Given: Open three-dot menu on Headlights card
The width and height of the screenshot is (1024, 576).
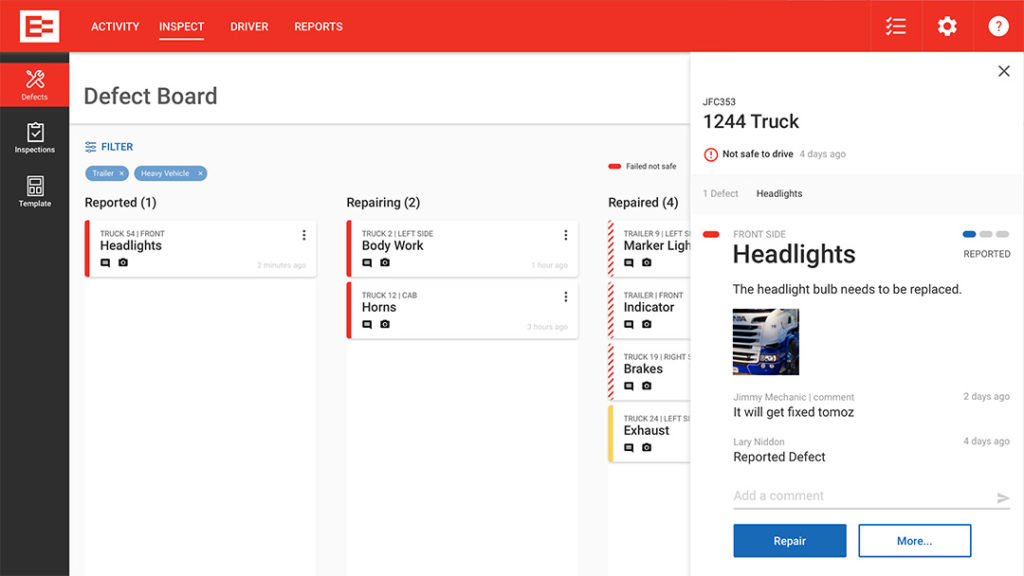Looking at the screenshot, I should point(304,235).
